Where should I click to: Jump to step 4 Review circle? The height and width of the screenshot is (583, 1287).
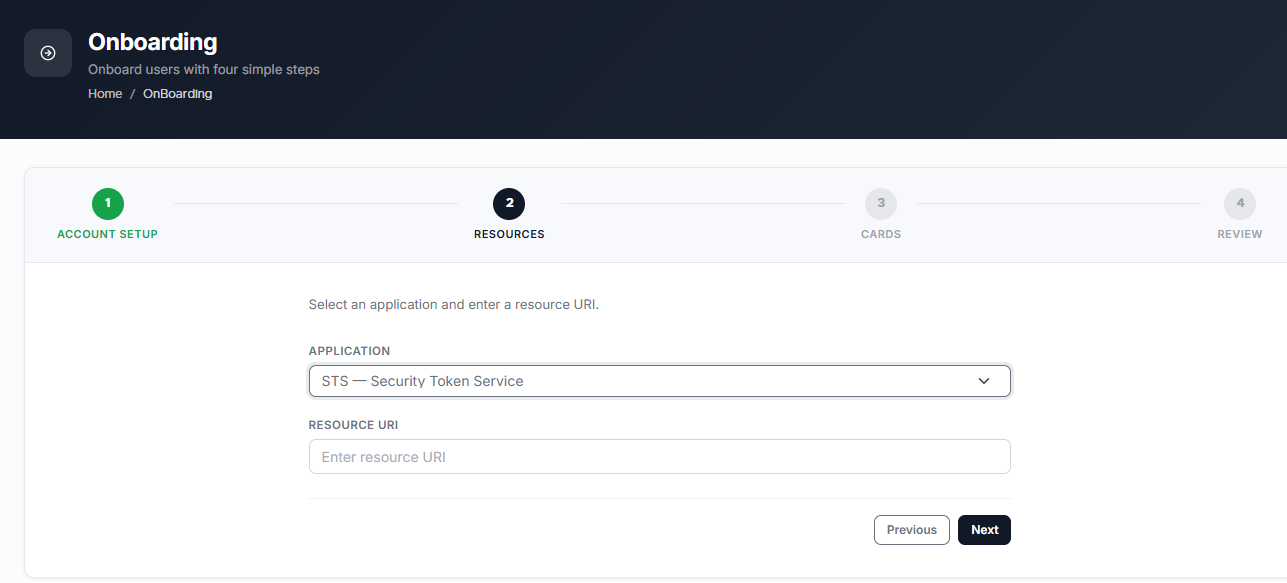point(1240,204)
